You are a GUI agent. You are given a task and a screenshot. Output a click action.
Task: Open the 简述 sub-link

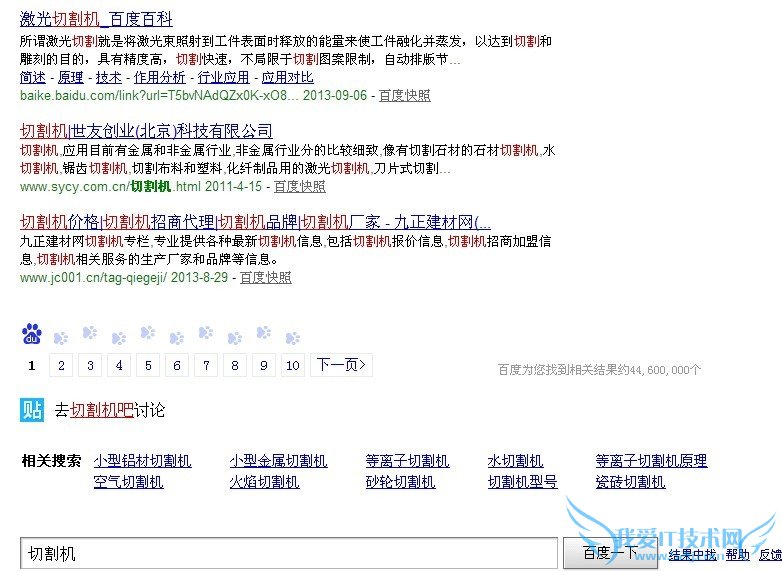33,77
